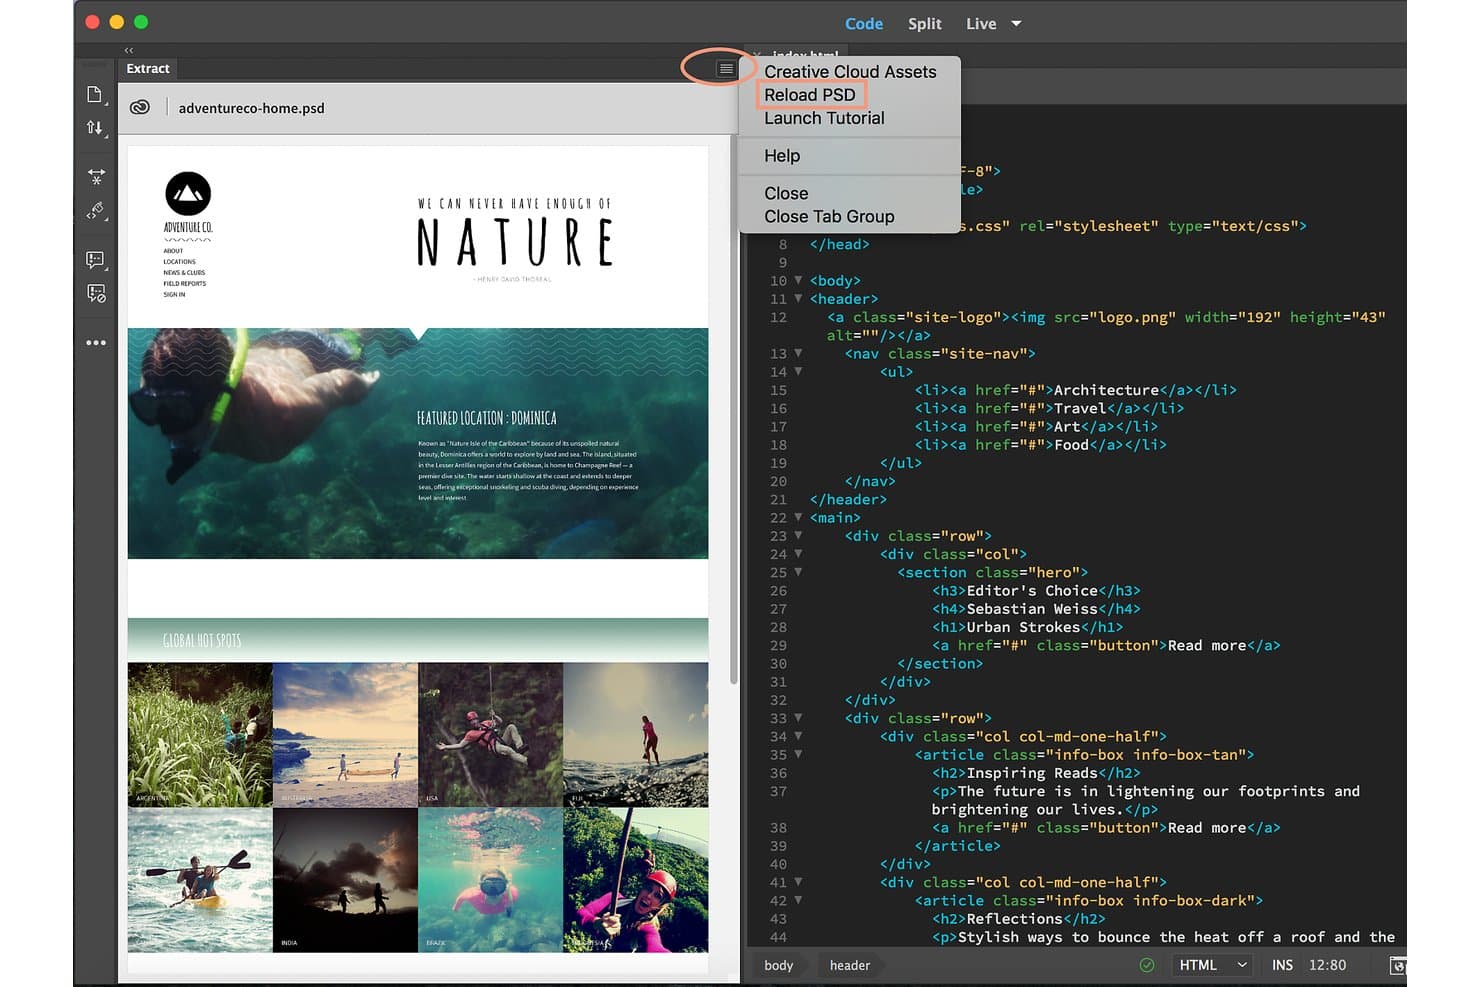Image resolution: width=1480 pixels, height=987 pixels.
Task: Click the Format Source Code icon
Action: coord(96,211)
